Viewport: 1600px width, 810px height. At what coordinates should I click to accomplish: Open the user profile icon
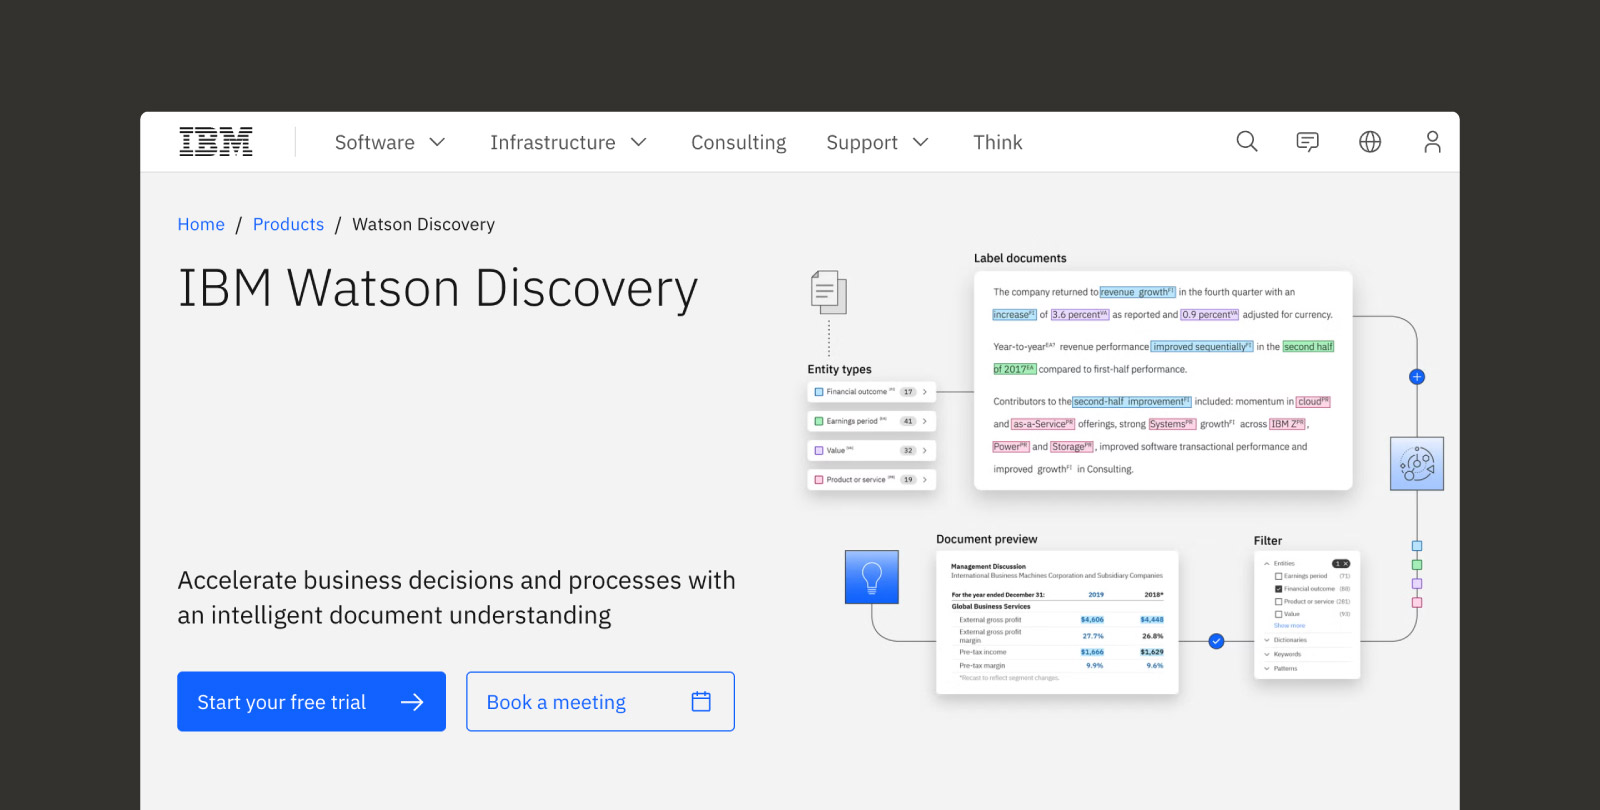click(x=1432, y=142)
